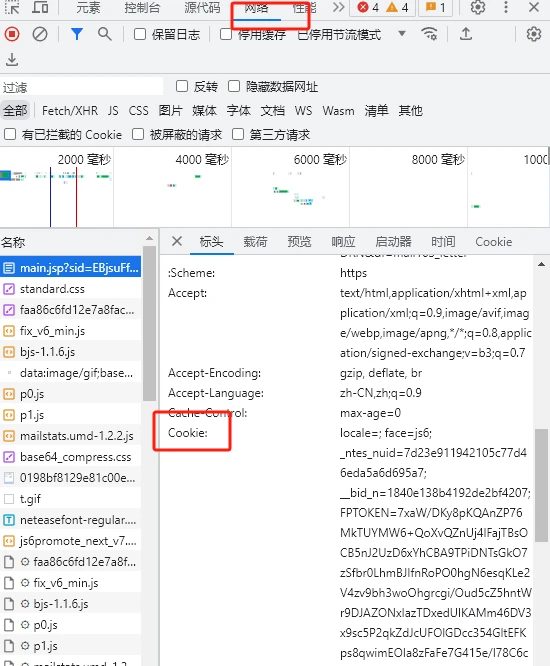This screenshot has height=666, width=550.
Task: Open the 控制台 tab
Action: [142, 7]
